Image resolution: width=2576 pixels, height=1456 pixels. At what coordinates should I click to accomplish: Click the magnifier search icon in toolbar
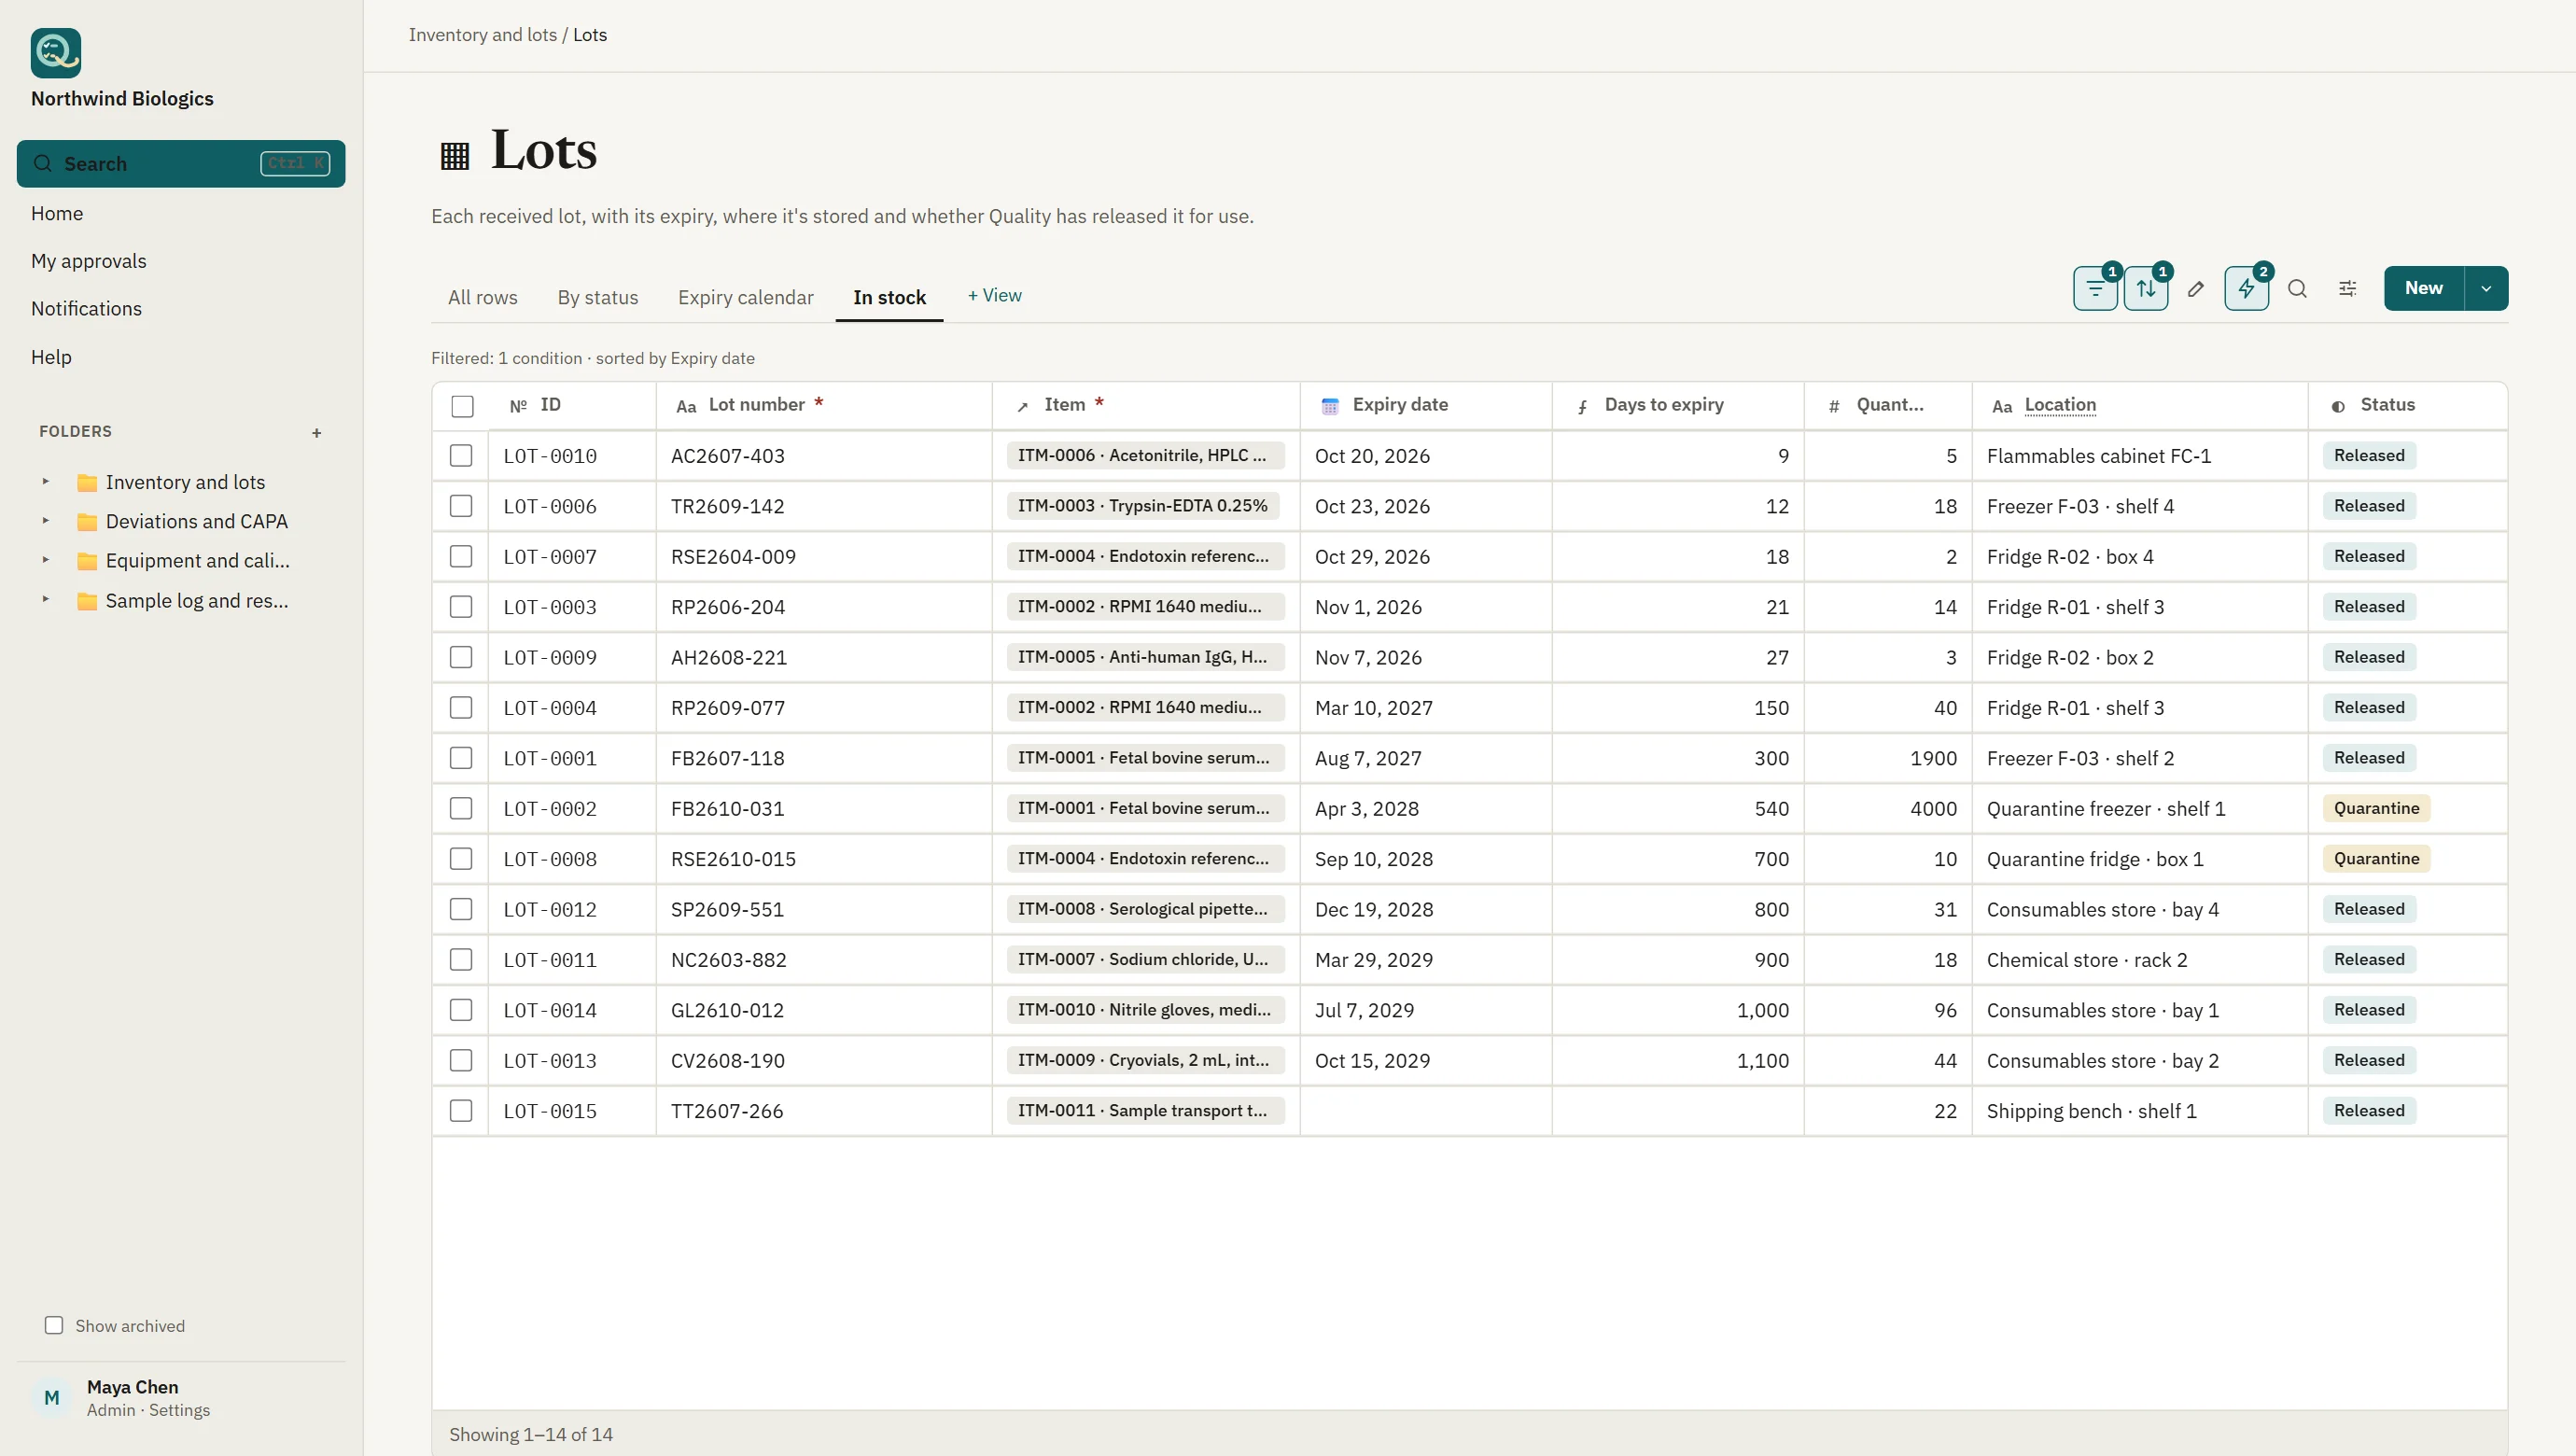pyautogui.click(x=2297, y=289)
